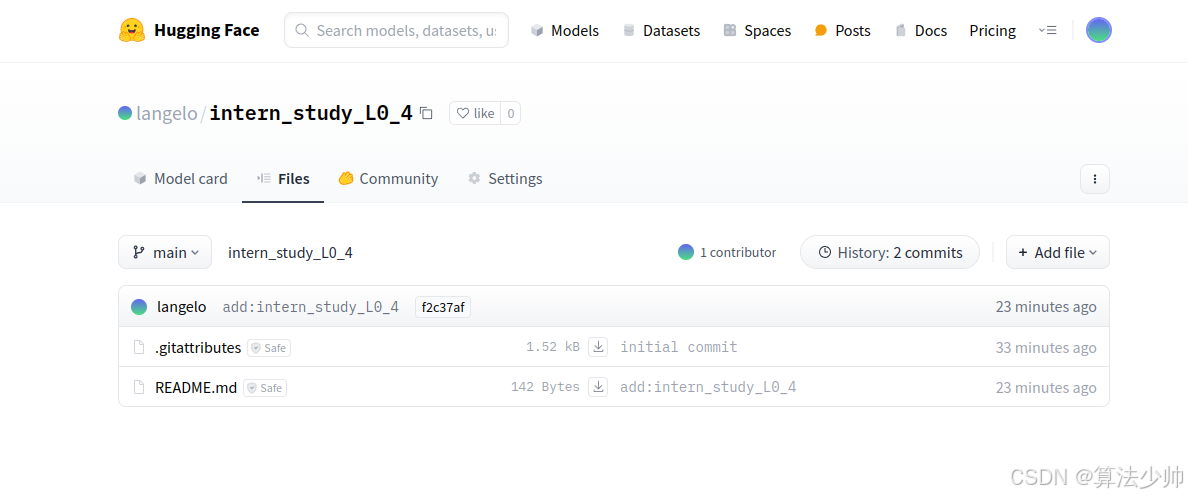
Task: Open the Models page
Action: (564, 30)
